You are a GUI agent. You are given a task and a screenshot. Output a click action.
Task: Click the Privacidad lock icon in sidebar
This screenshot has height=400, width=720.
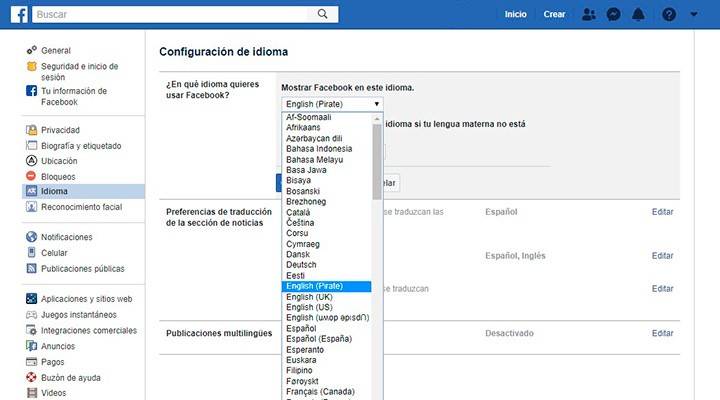[x=31, y=130]
